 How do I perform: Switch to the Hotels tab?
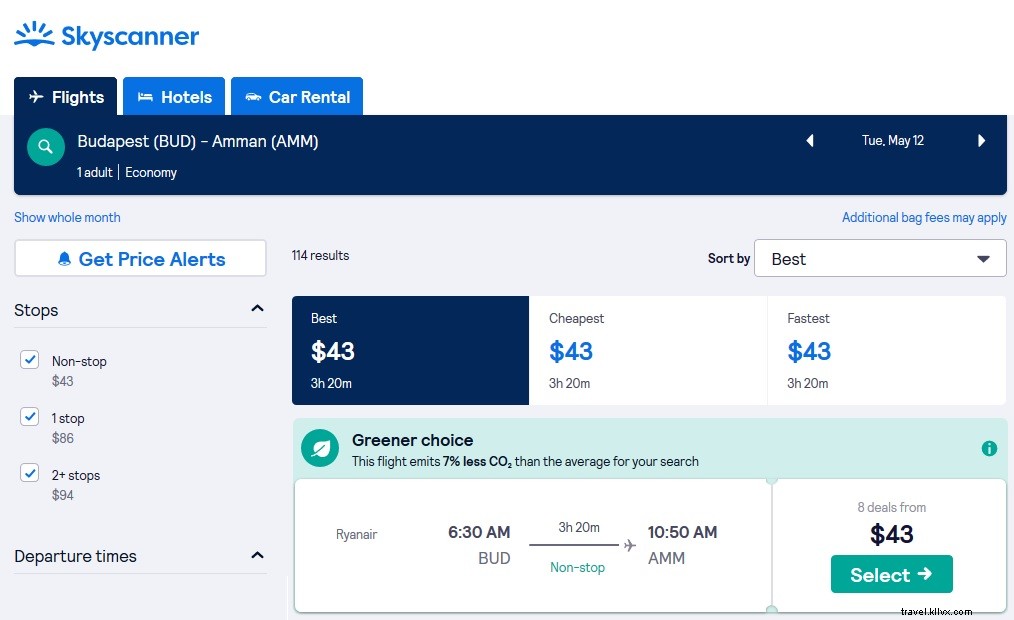(174, 97)
